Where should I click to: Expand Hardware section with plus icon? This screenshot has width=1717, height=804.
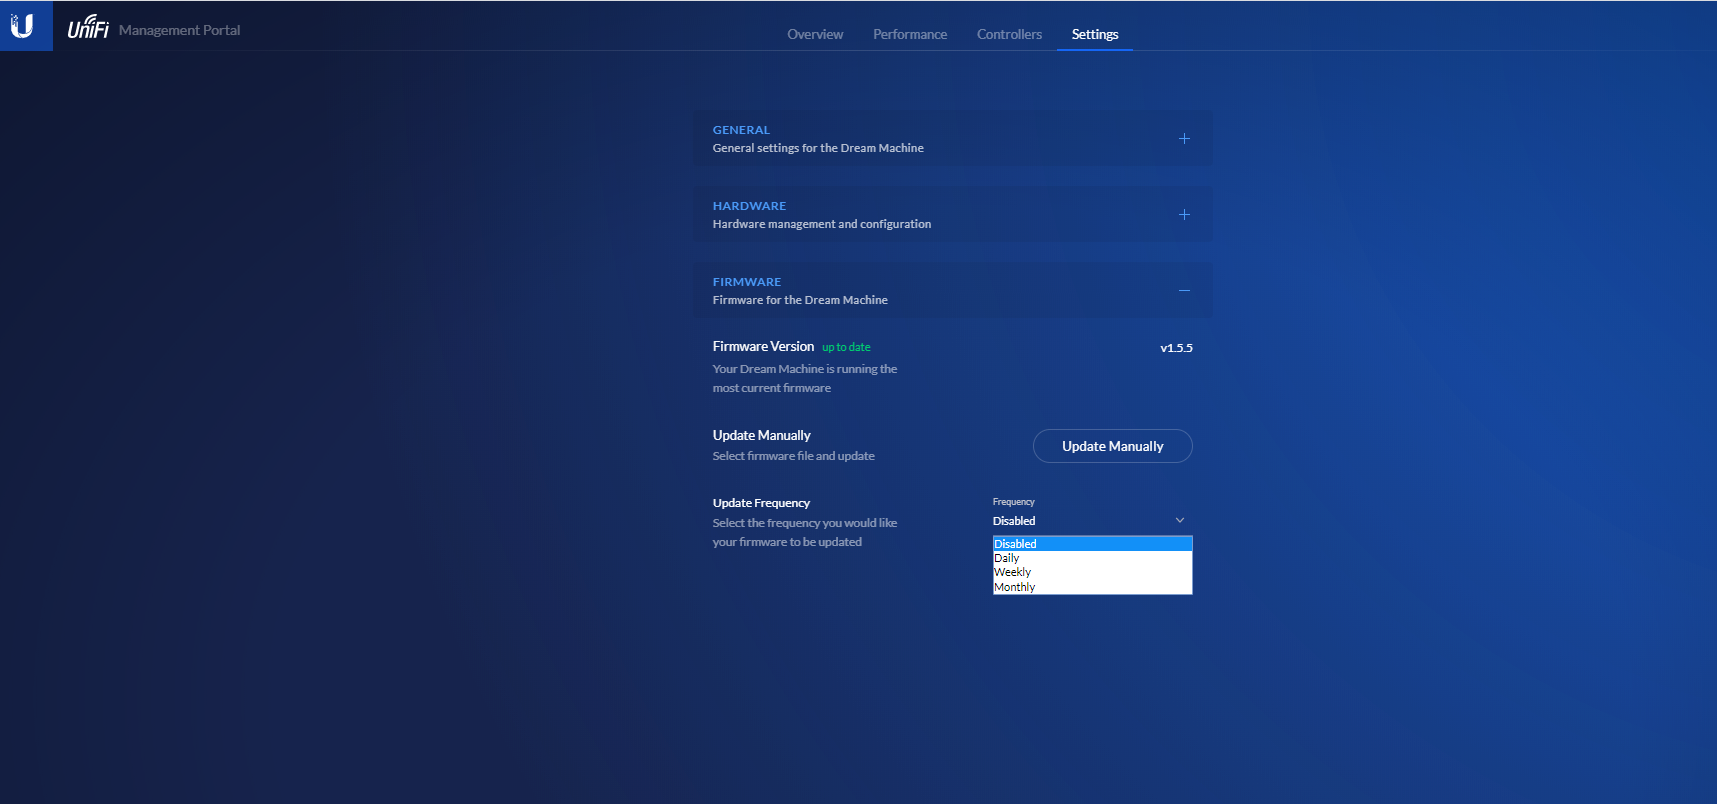pos(1184,215)
